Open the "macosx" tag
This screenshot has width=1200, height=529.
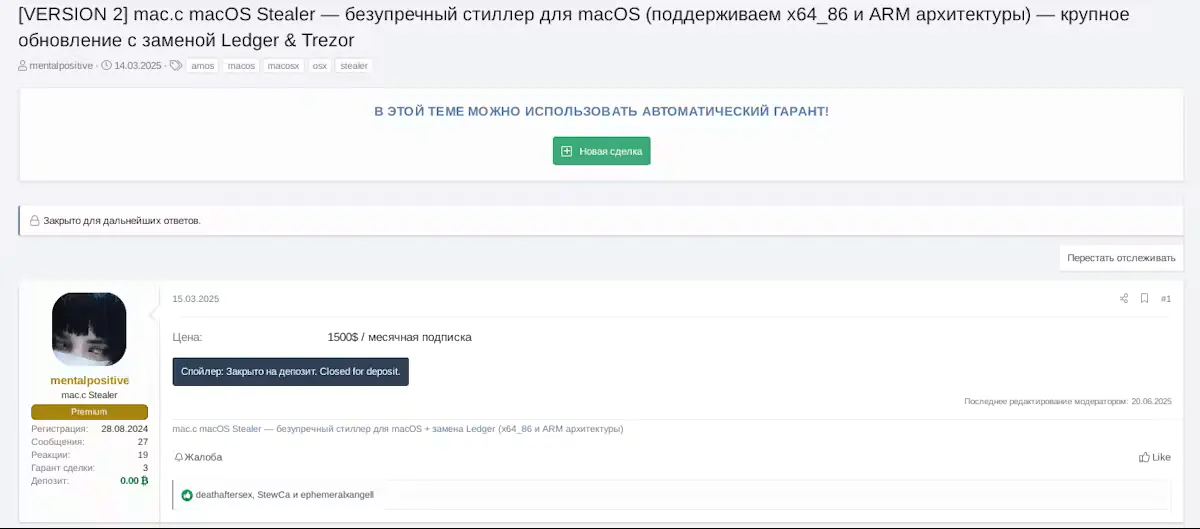283,66
